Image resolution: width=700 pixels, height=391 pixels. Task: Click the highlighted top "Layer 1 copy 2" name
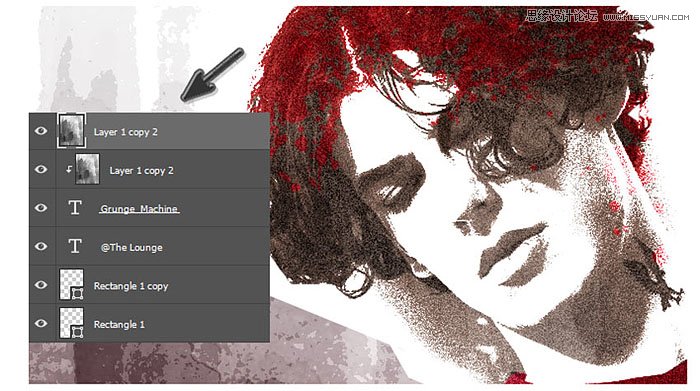coord(125,132)
